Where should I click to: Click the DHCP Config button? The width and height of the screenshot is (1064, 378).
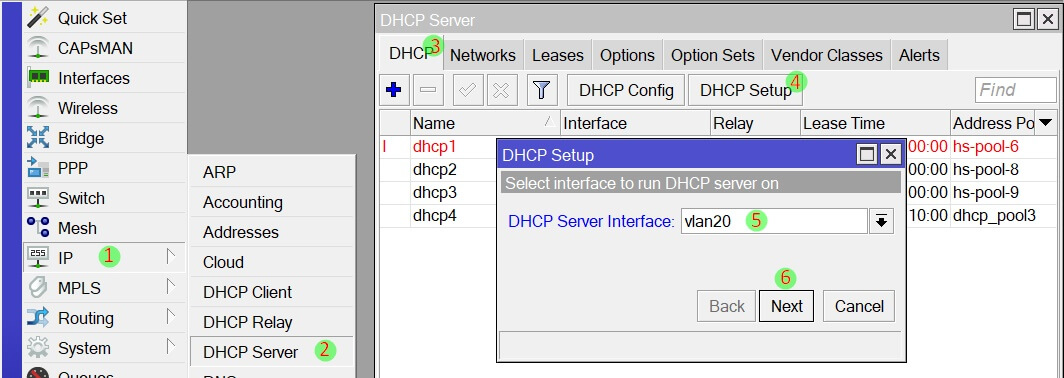pyautogui.click(x=626, y=90)
